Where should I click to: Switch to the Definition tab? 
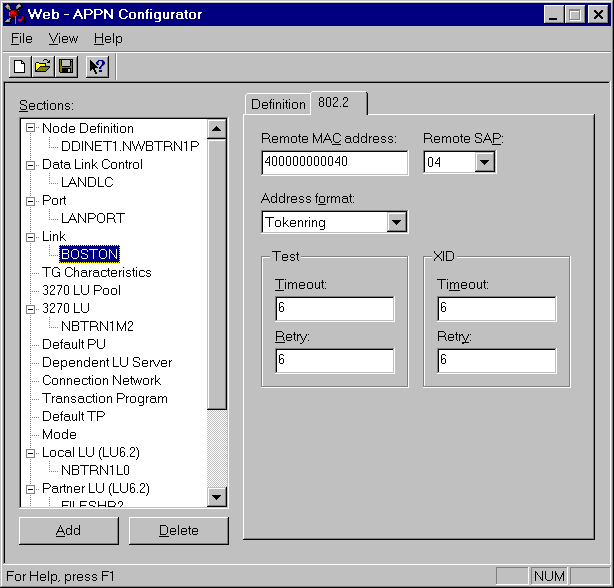click(x=277, y=104)
